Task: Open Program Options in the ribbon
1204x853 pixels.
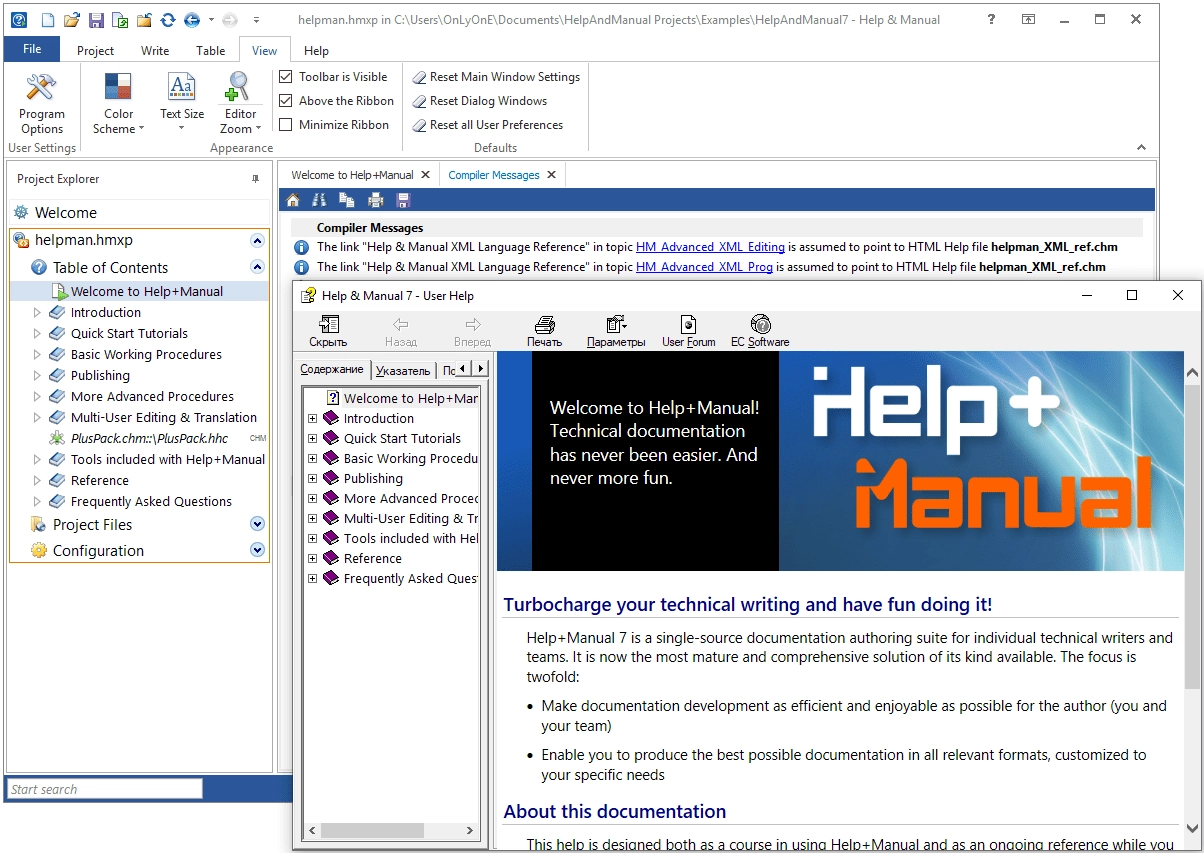Action: (42, 104)
